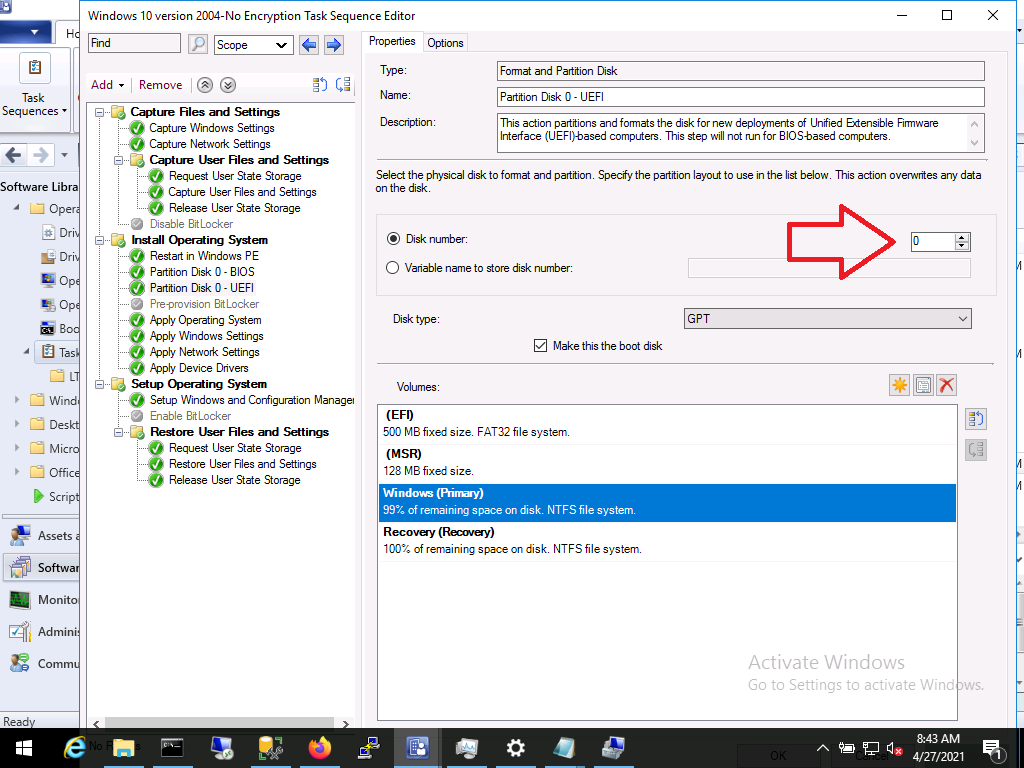The width and height of the screenshot is (1024, 768).
Task: Select Variable name to store disk number
Action: [392, 268]
